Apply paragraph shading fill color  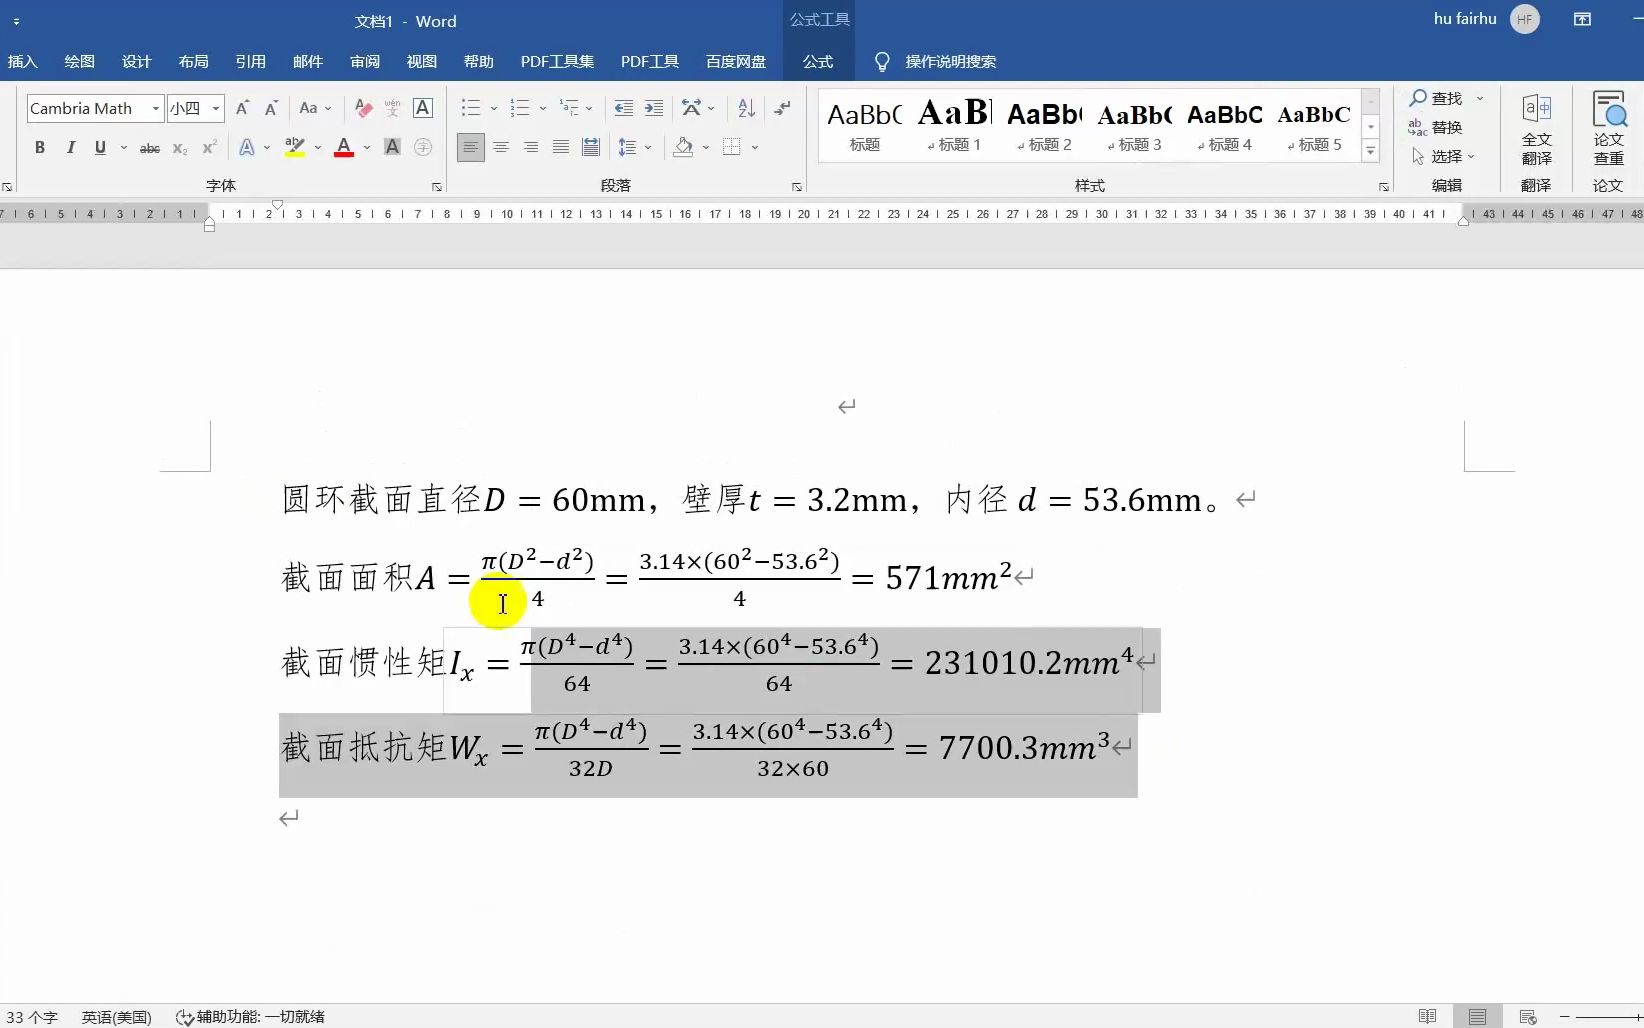coord(684,148)
